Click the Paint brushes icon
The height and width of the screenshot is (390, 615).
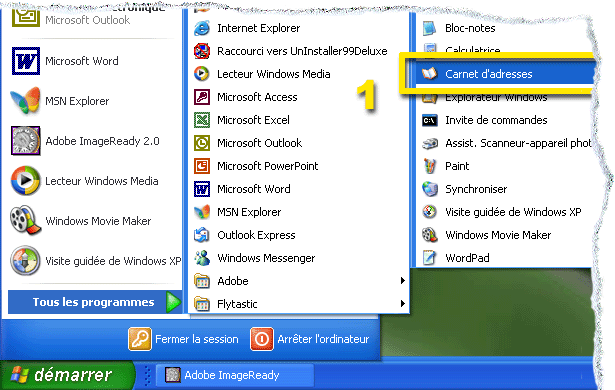pyautogui.click(x=430, y=166)
